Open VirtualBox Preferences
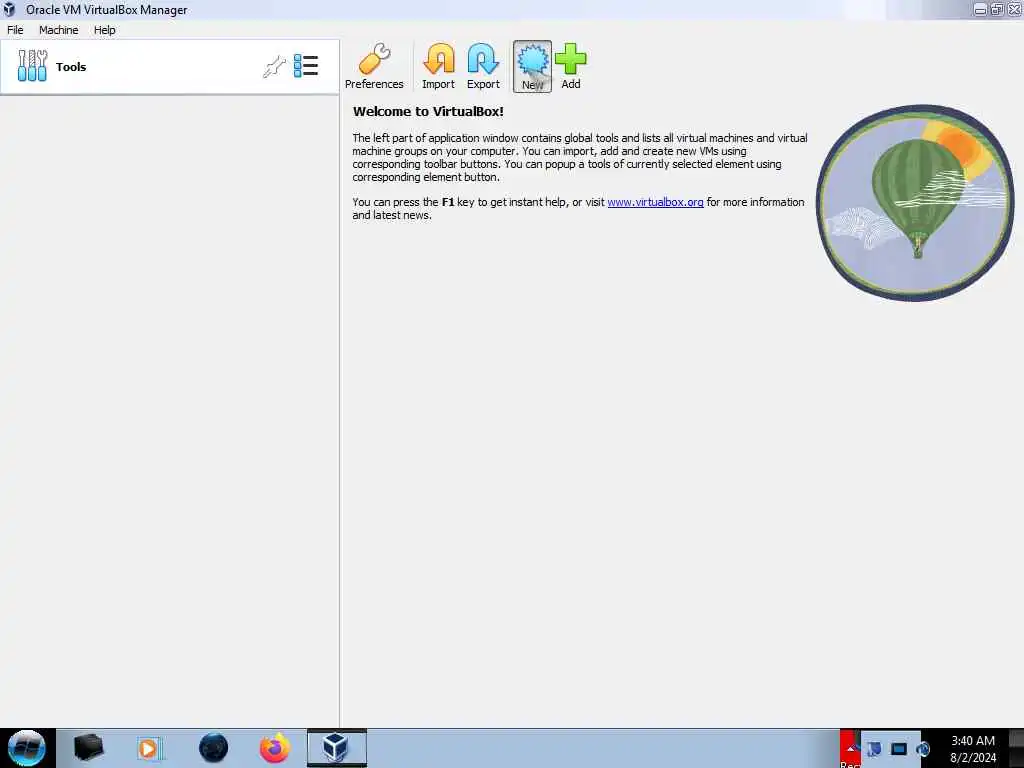This screenshot has width=1024, height=768. pos(374,67)
